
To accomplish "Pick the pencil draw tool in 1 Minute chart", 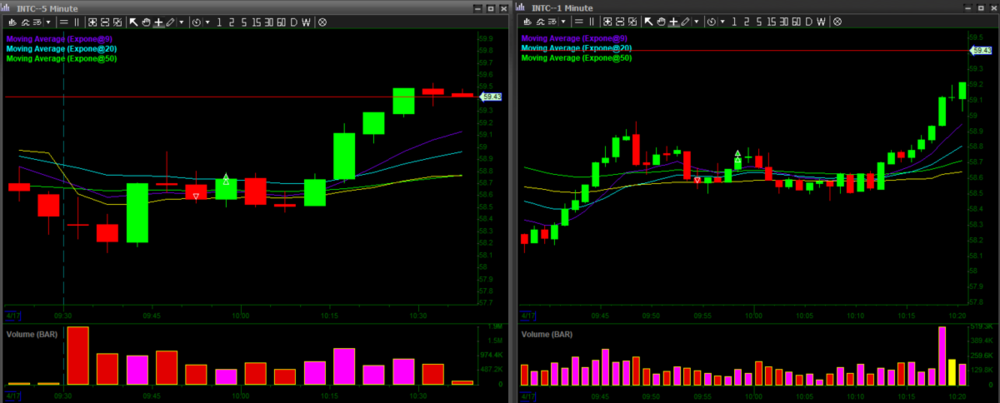I will pos(685,21).
